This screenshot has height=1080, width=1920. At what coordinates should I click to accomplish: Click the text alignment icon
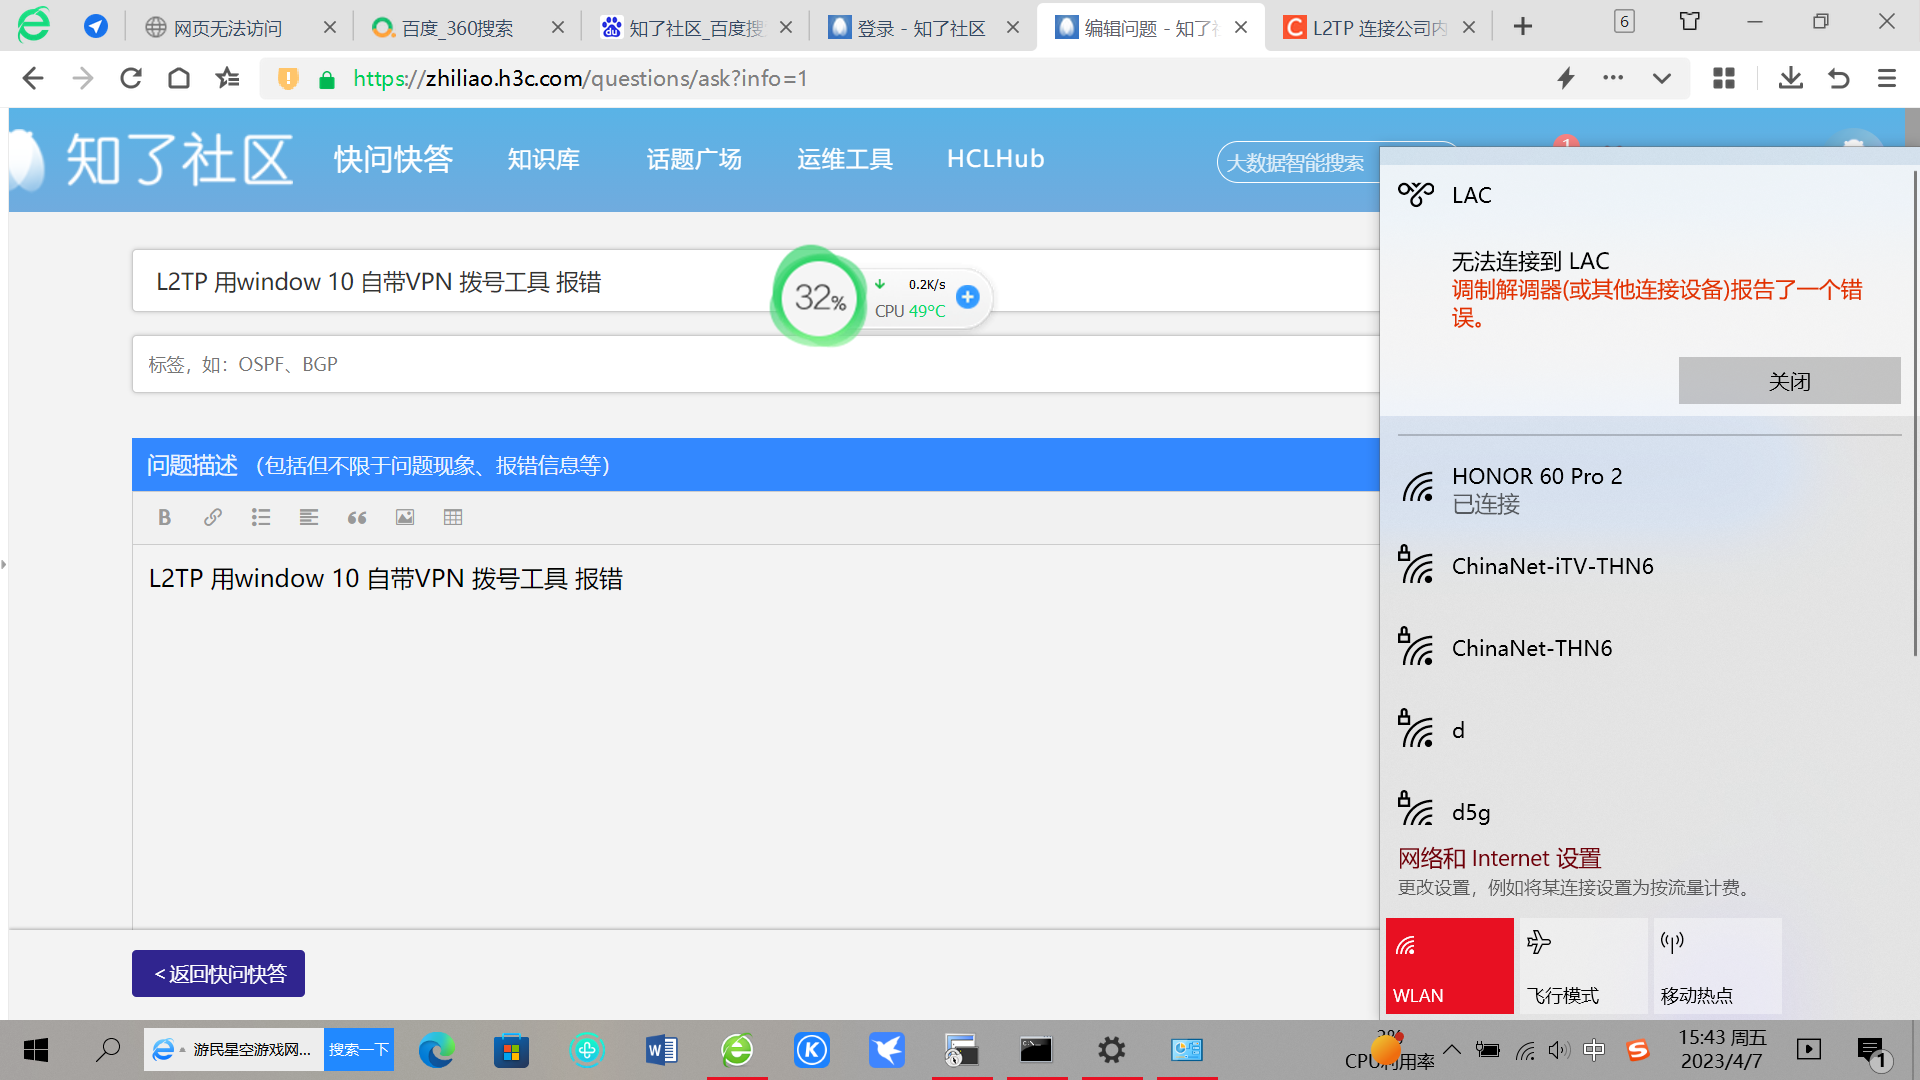309,517
